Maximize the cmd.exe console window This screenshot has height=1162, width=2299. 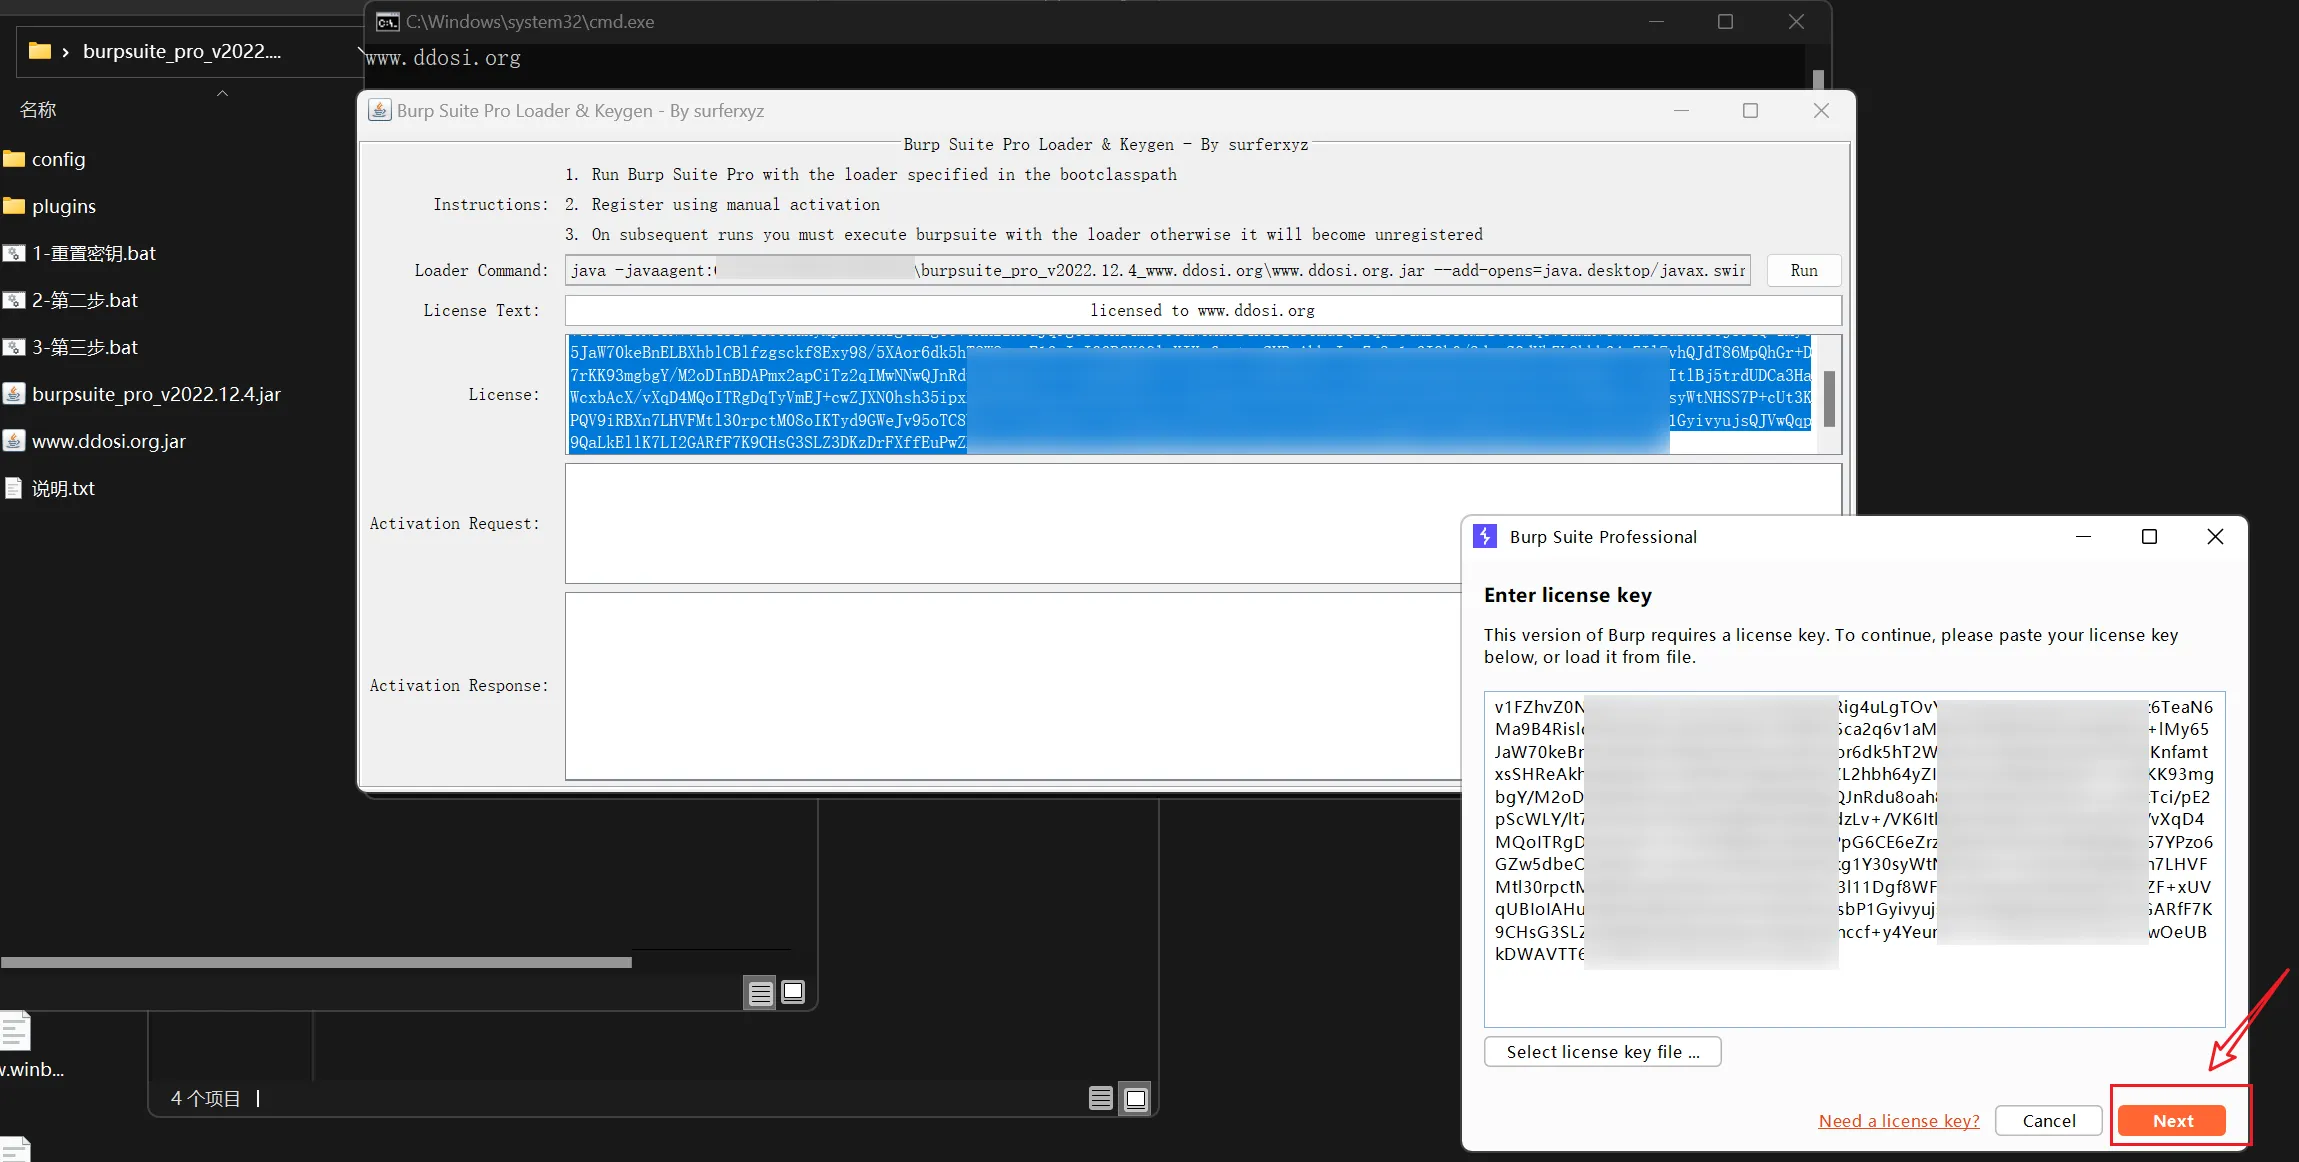1725,22
